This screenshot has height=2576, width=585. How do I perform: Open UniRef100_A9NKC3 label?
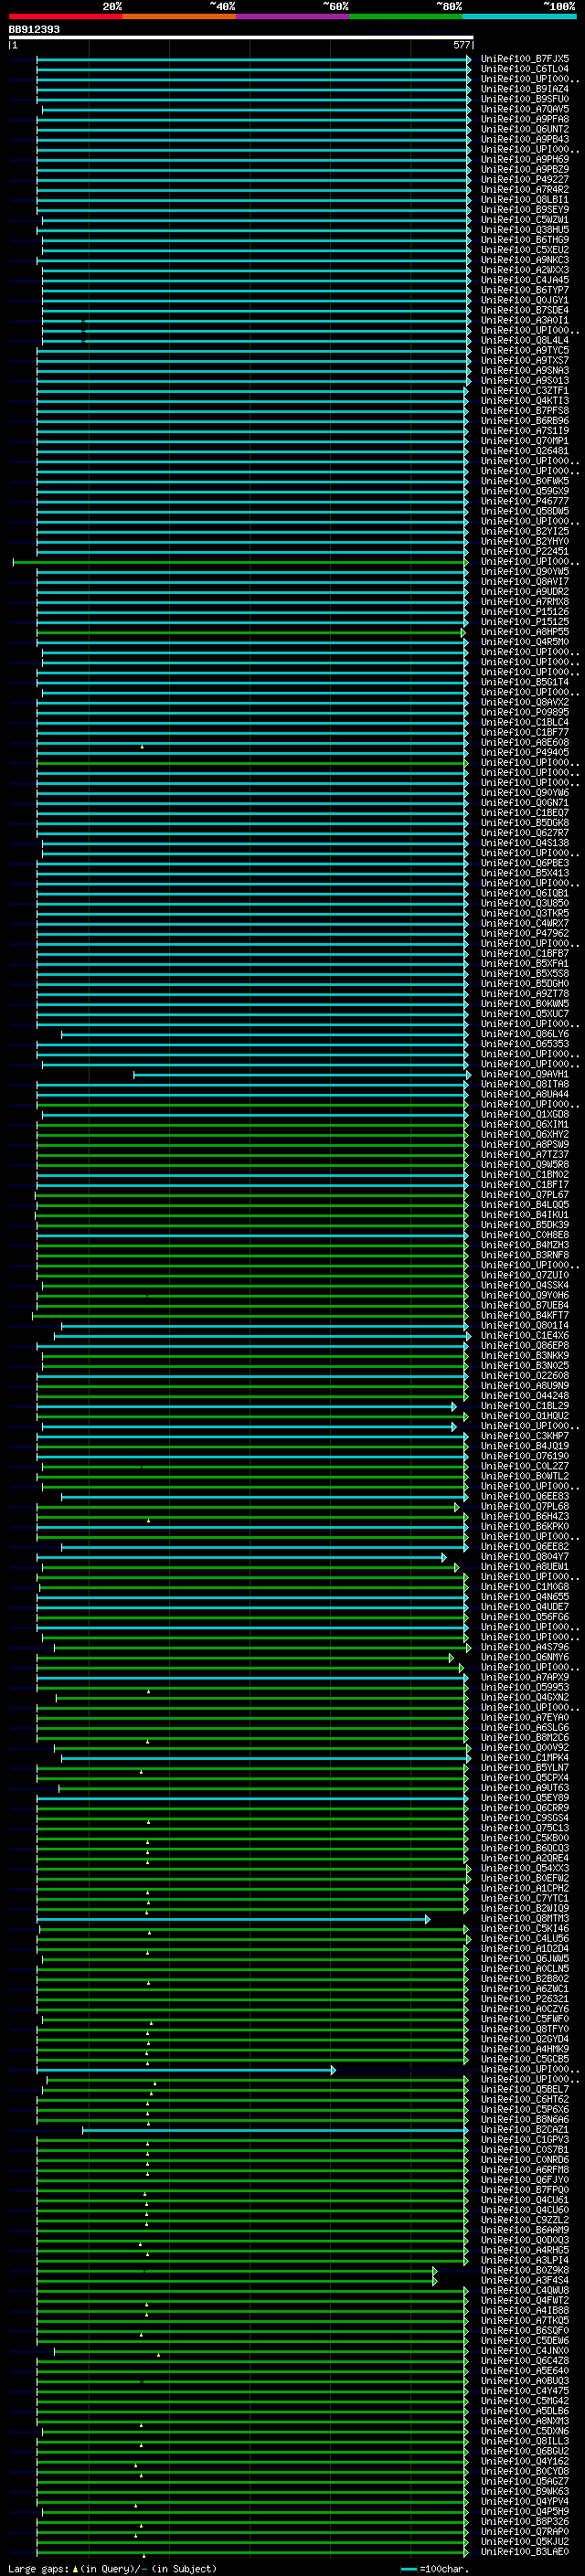[x=525, y=260]
